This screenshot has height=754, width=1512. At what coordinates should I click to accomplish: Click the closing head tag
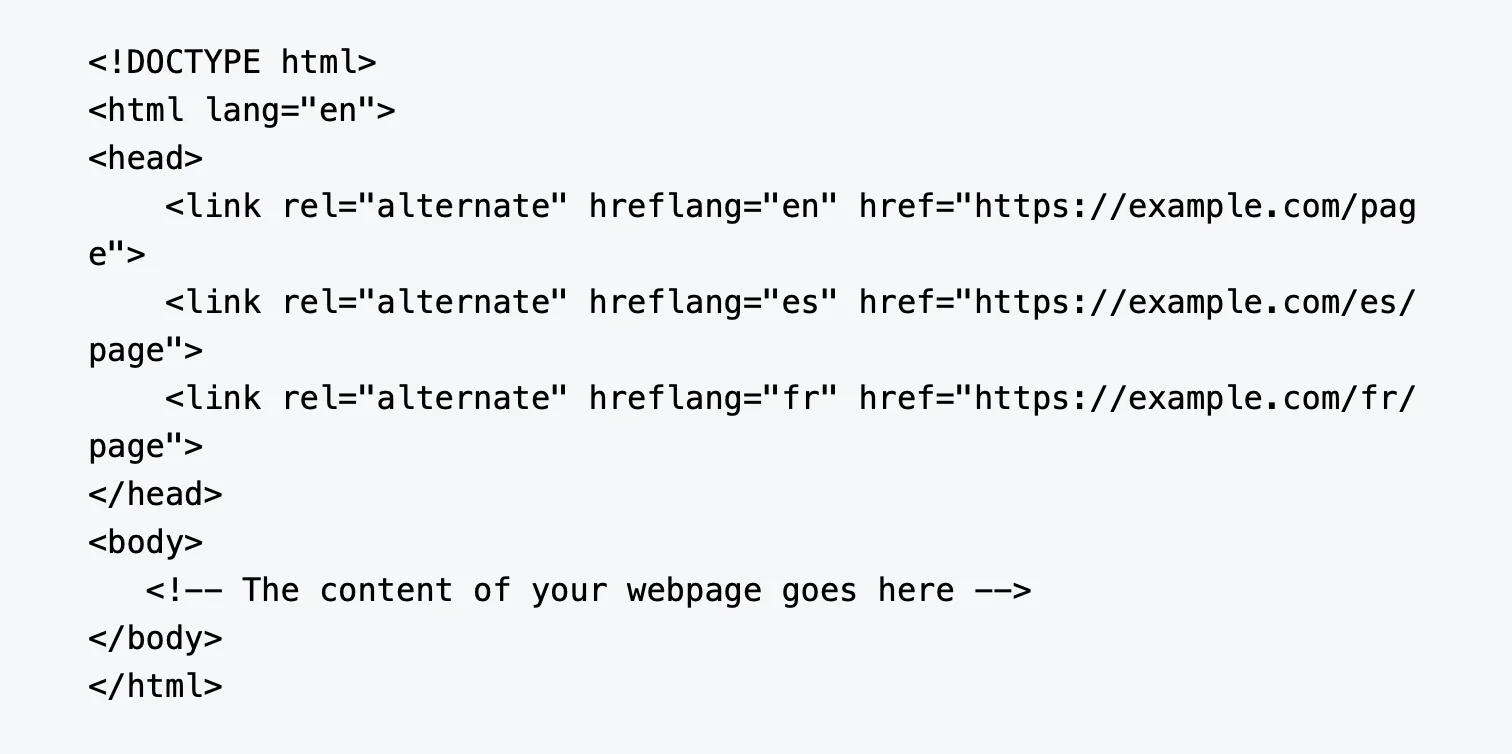(x=156, y=494)
